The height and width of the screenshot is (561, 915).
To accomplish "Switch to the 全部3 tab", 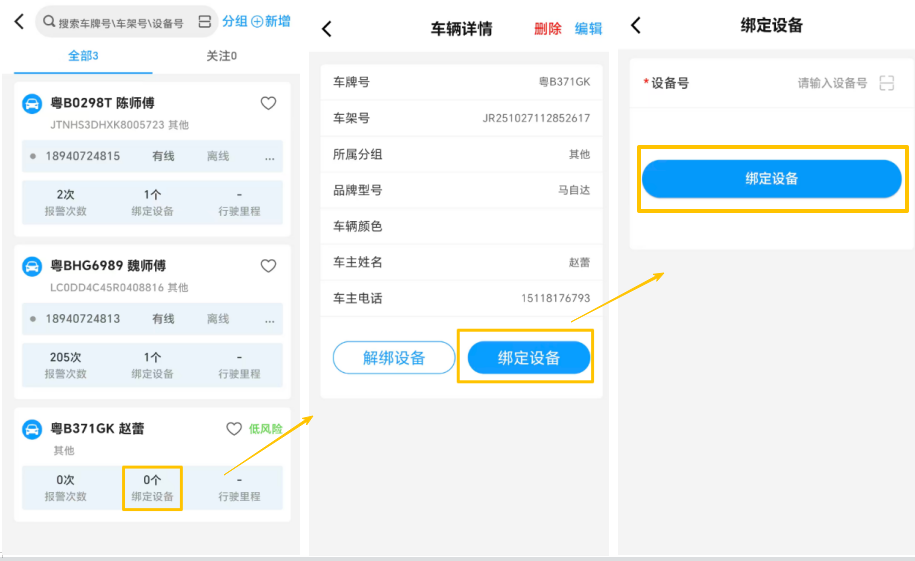I will point(83,56).
